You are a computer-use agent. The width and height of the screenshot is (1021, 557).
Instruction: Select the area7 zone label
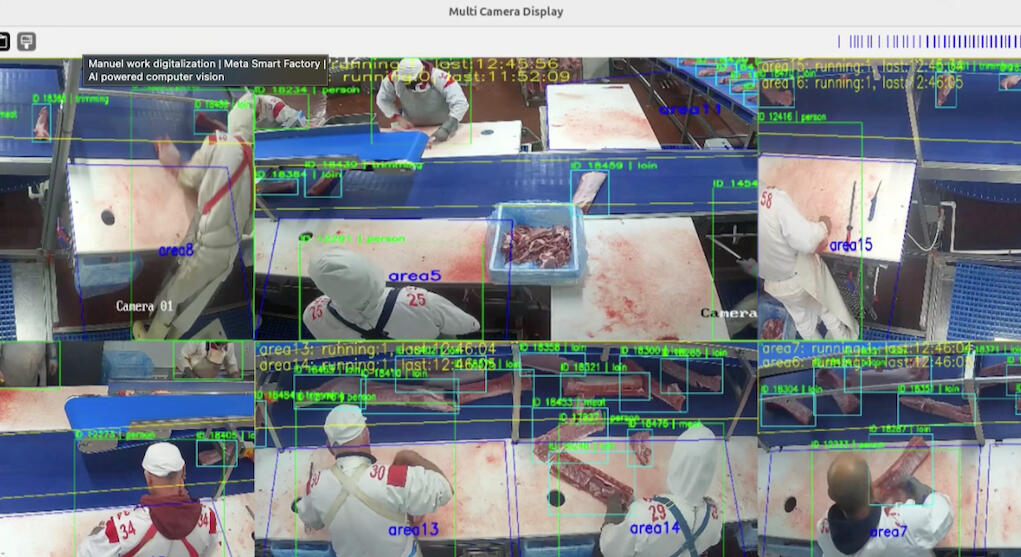click(x=888, y=532)
